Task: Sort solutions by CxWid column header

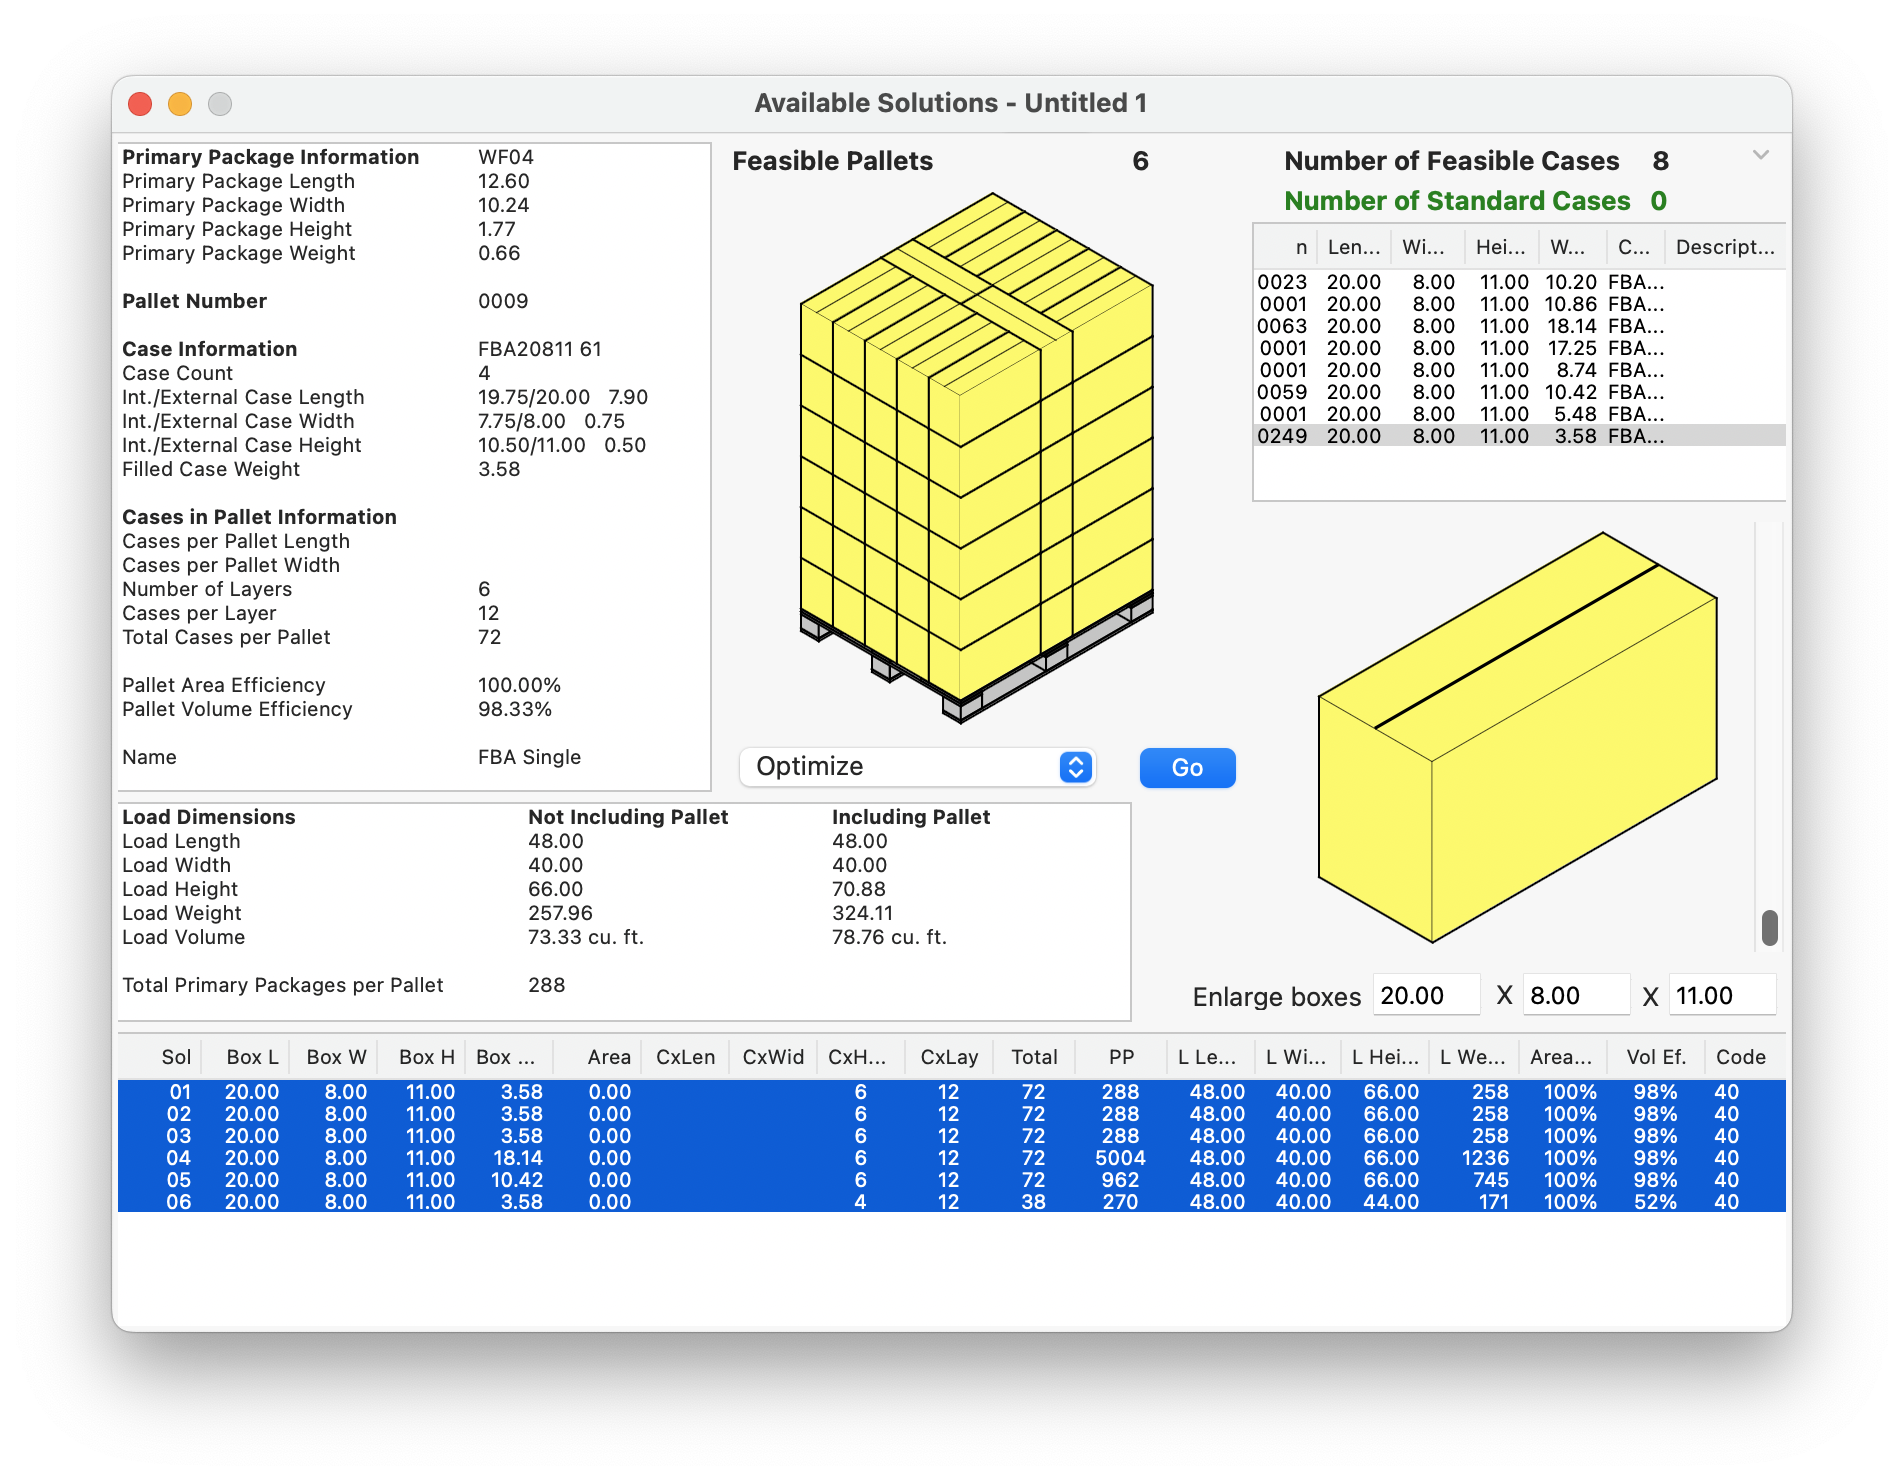Action: pyautogui.click(x=773, y=1057)
